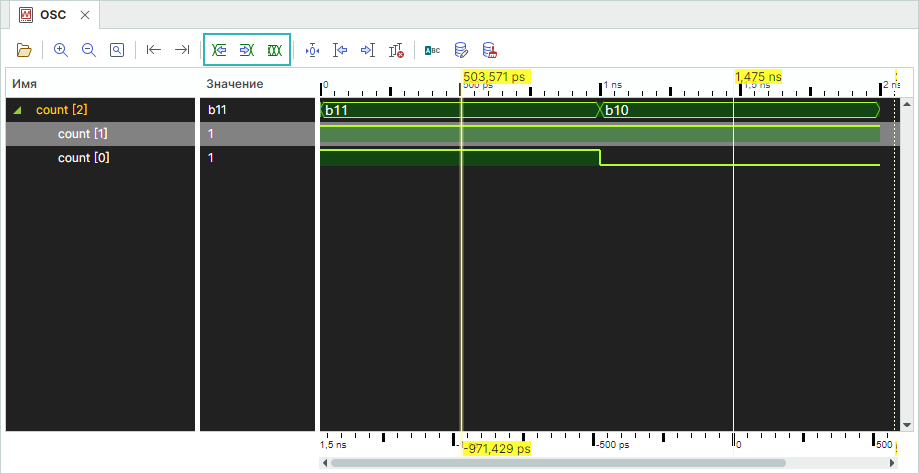The height and width of the screenshot is (474, 919).
Task: Zoom out of the waveform
Action: pyautogui.click(x=89, y=50)
